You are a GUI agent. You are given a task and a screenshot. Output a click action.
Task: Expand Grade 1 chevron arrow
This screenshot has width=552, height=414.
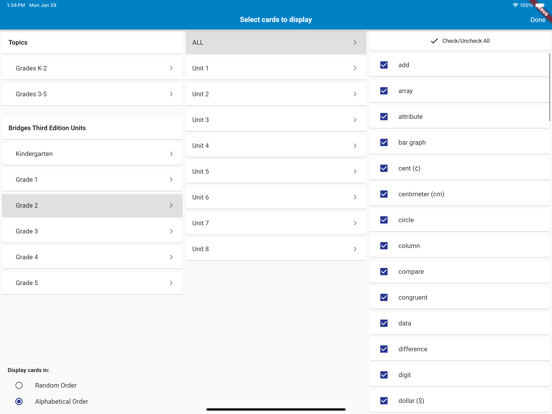[171, 180]
